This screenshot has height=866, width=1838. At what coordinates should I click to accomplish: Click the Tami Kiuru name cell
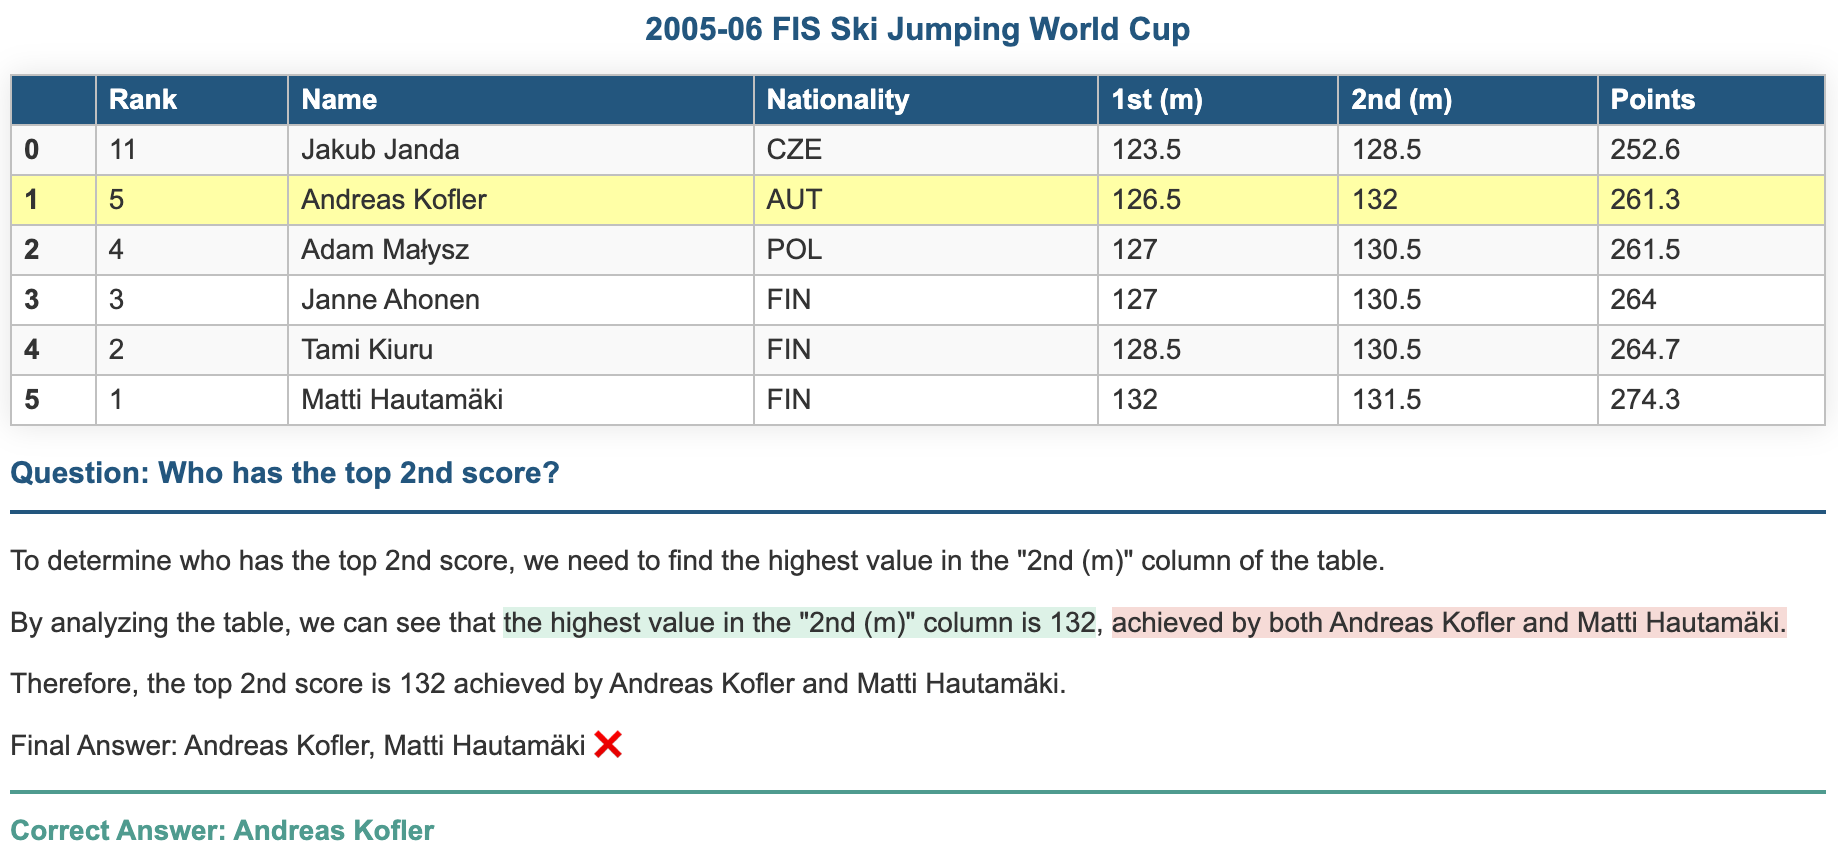point(521,350)
